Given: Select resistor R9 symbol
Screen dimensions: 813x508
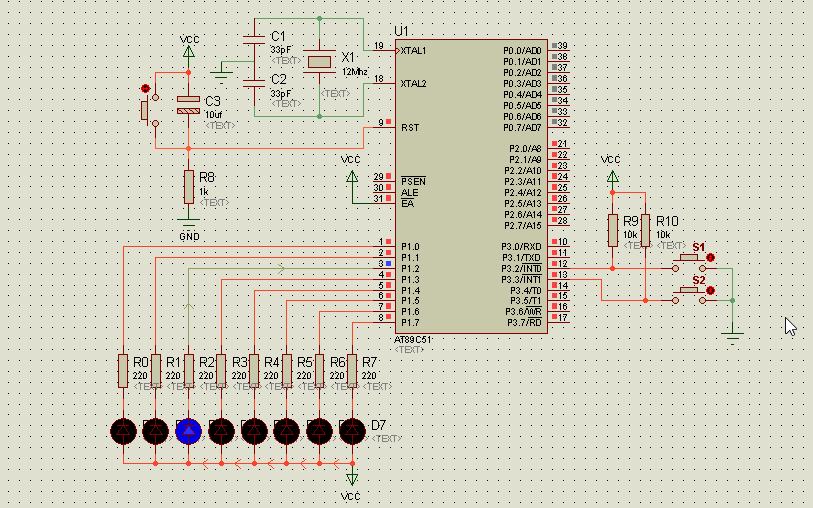Looking at the screenshot, I should [x=613, y=230].
